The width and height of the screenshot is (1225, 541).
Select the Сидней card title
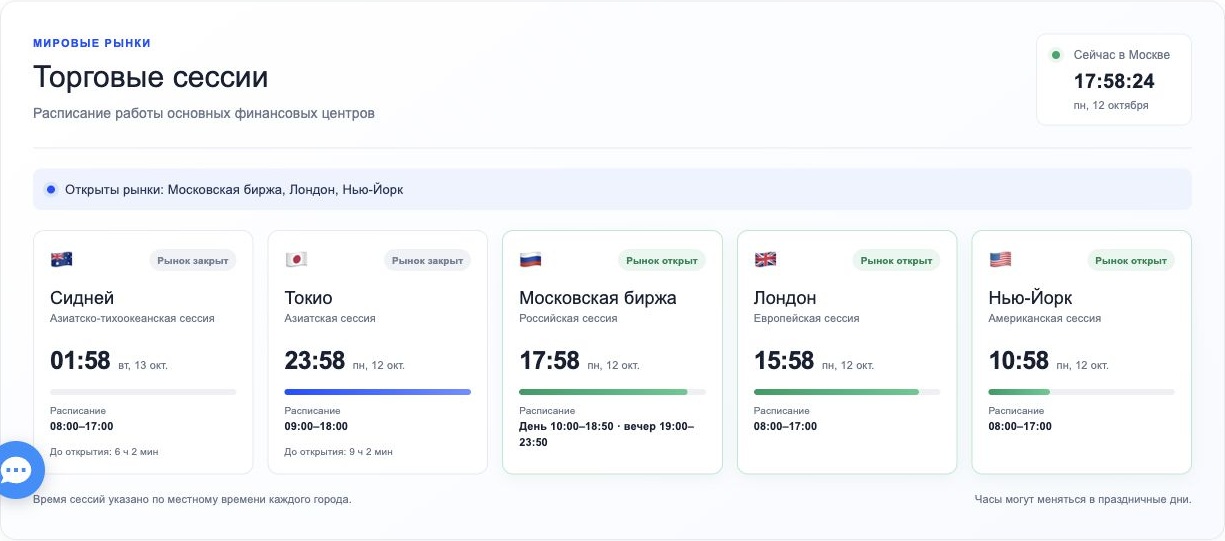pyautogui.click(x=82, y=298)
